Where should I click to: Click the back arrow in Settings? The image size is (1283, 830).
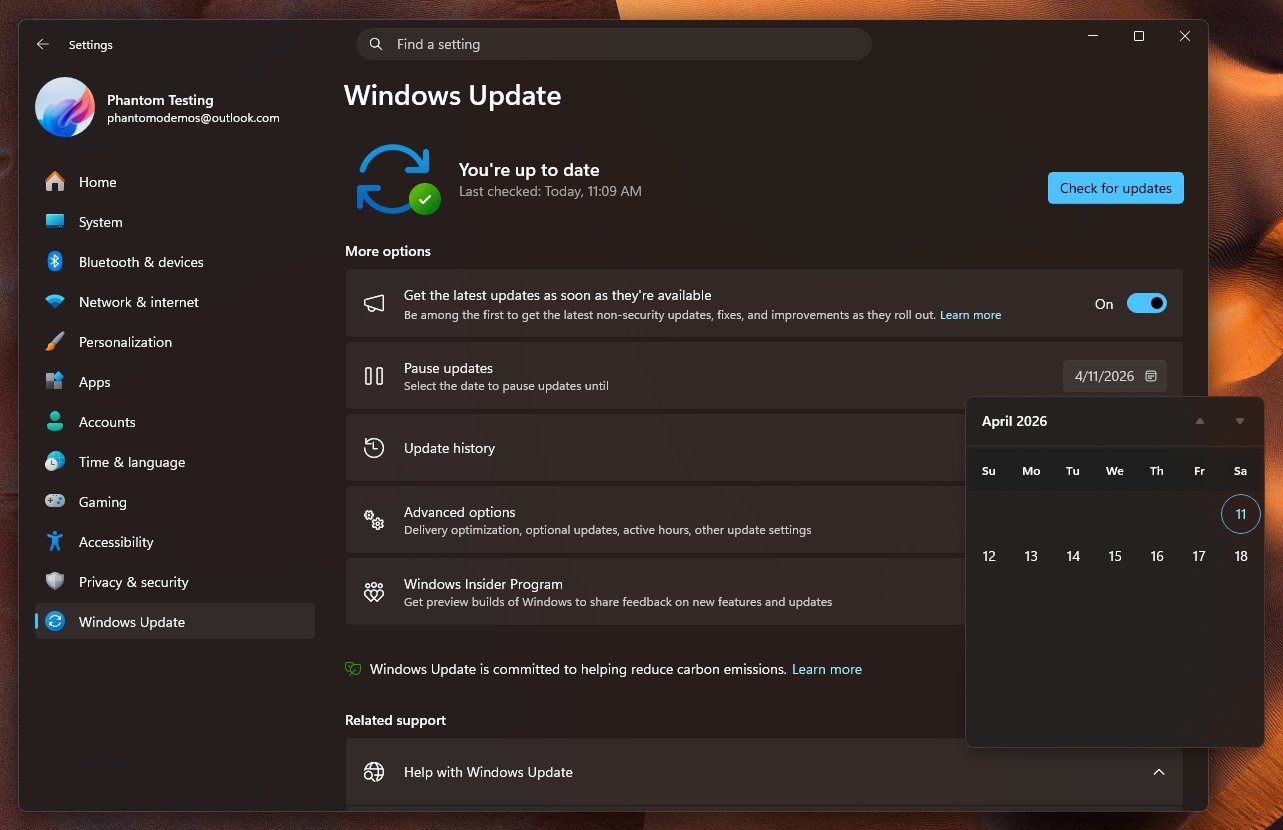coord(42,44)
